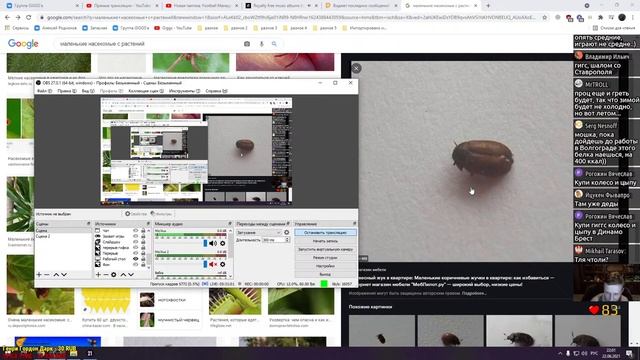This screenshot has width=640, height=360.
Task: Move source up in the Sources panel
Action: coord(123,275)
